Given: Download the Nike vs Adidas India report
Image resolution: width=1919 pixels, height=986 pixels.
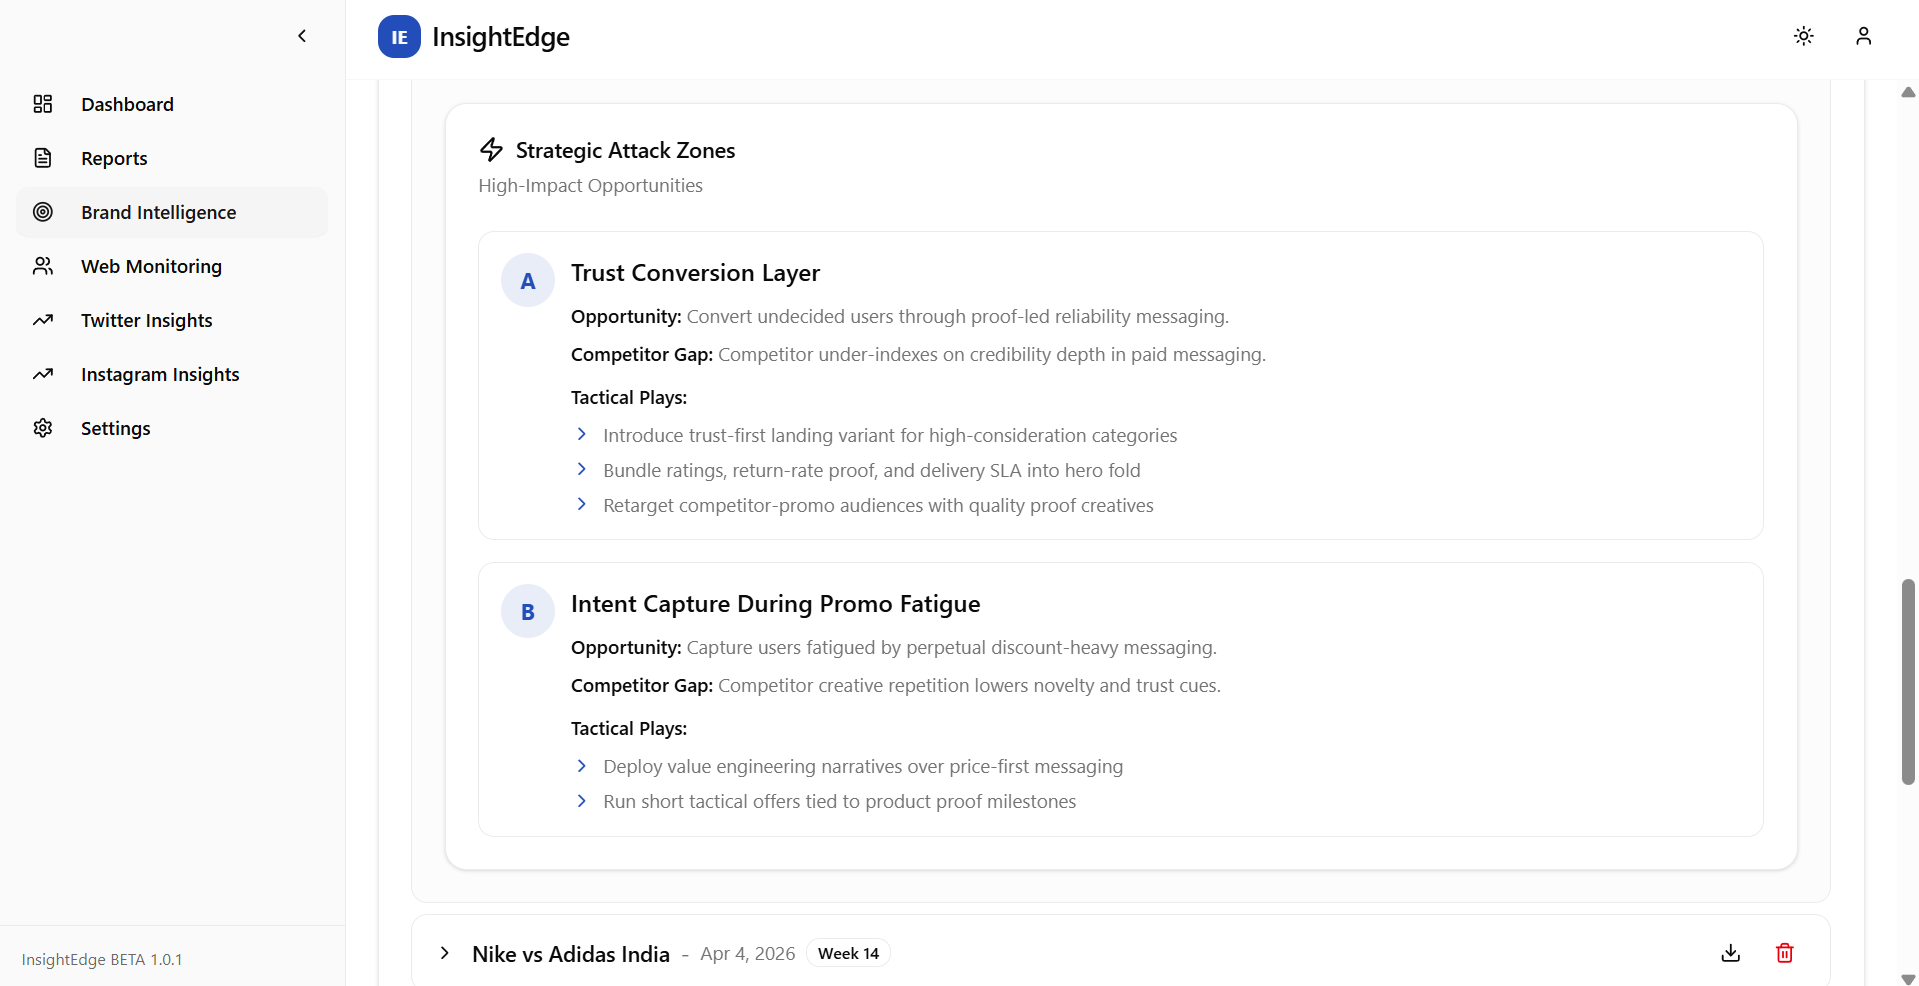Looking at the screenshot, I should pyautogui.click(x=1731, y=953).
